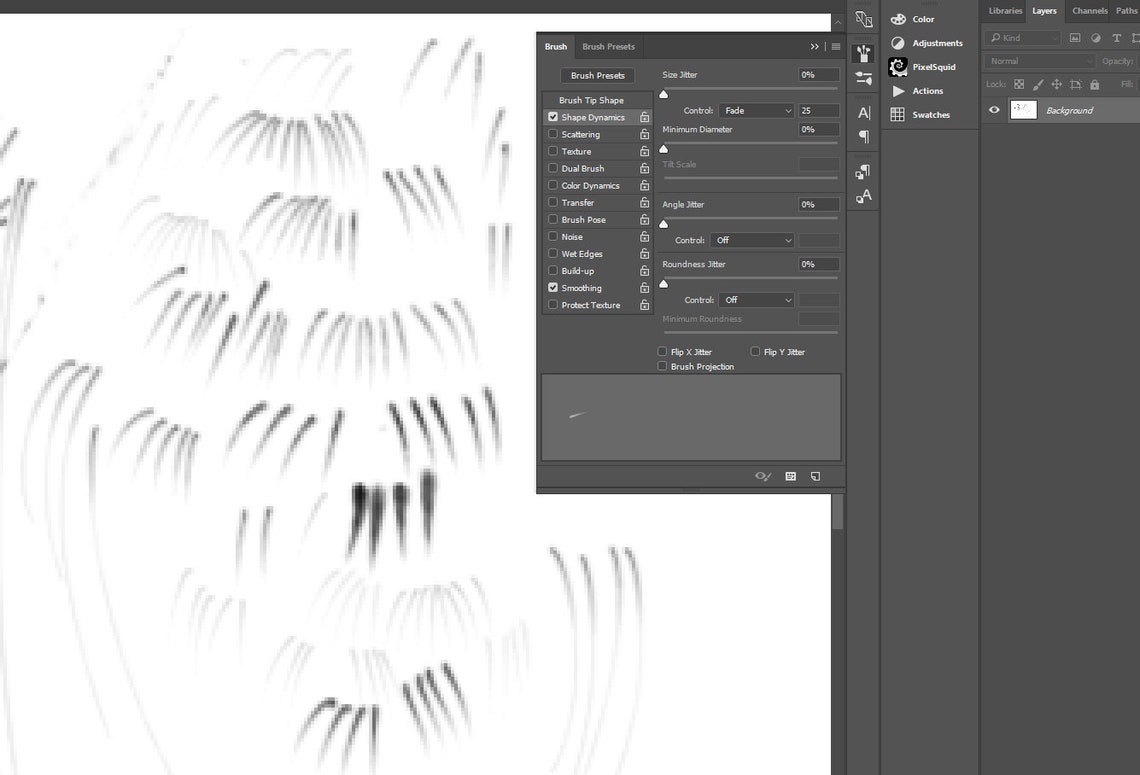The image size is (1140, 775).
Task: Click the Size Jitter percentage field
Action: [x=819, y=75]
